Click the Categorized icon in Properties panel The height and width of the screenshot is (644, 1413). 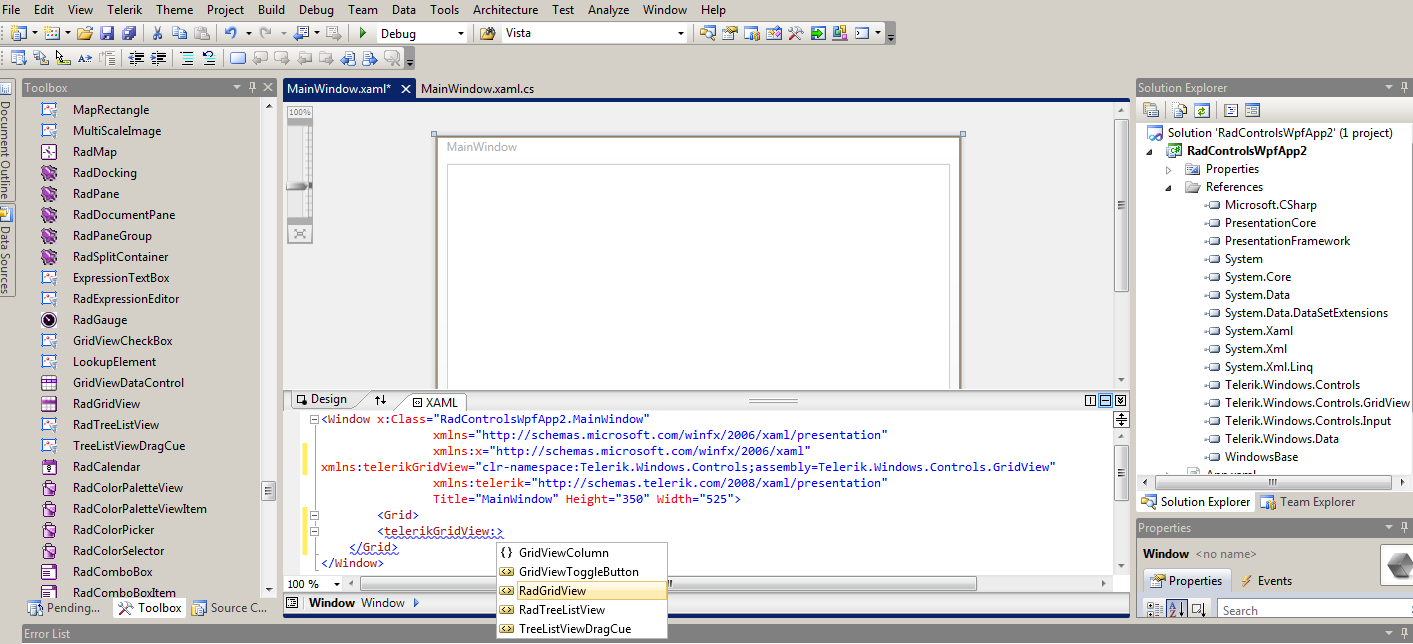coord(1153,609)
